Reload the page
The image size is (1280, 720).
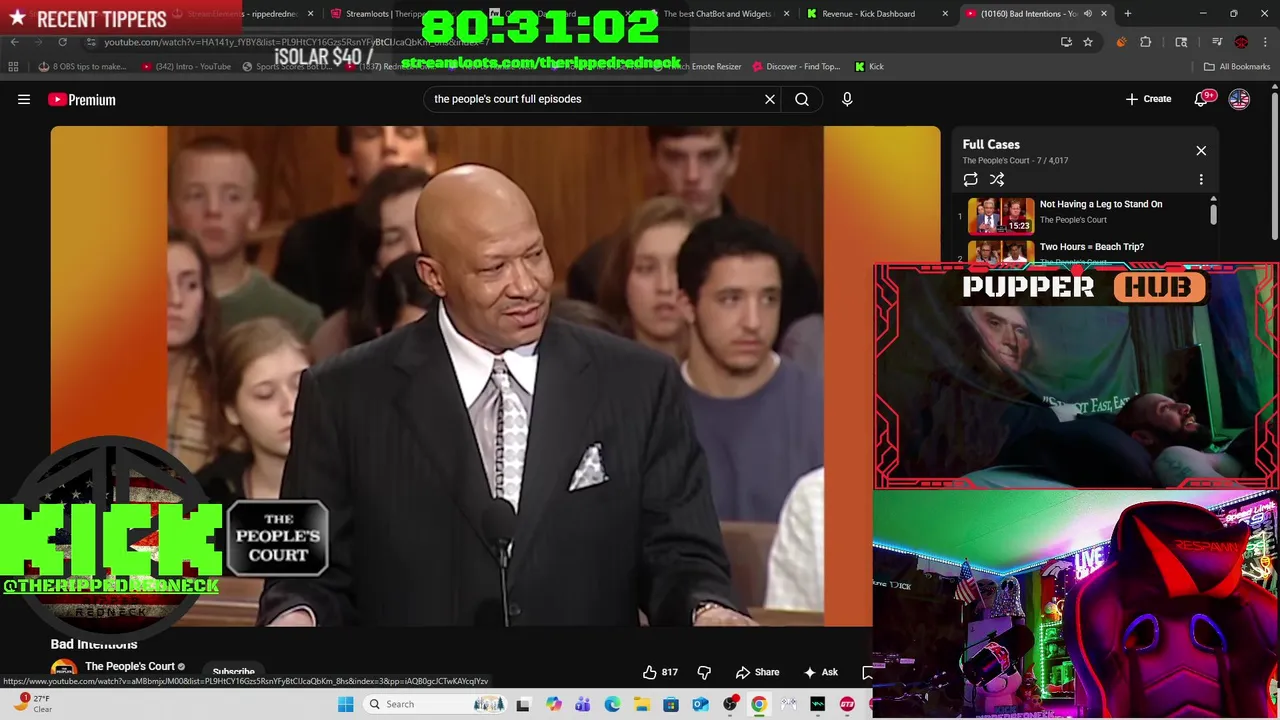point(62,42)
